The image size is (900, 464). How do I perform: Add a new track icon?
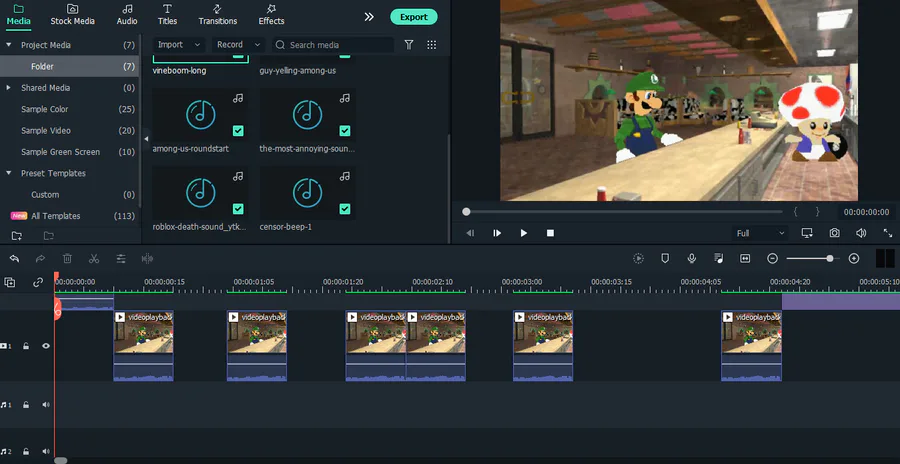coord(10,282)
